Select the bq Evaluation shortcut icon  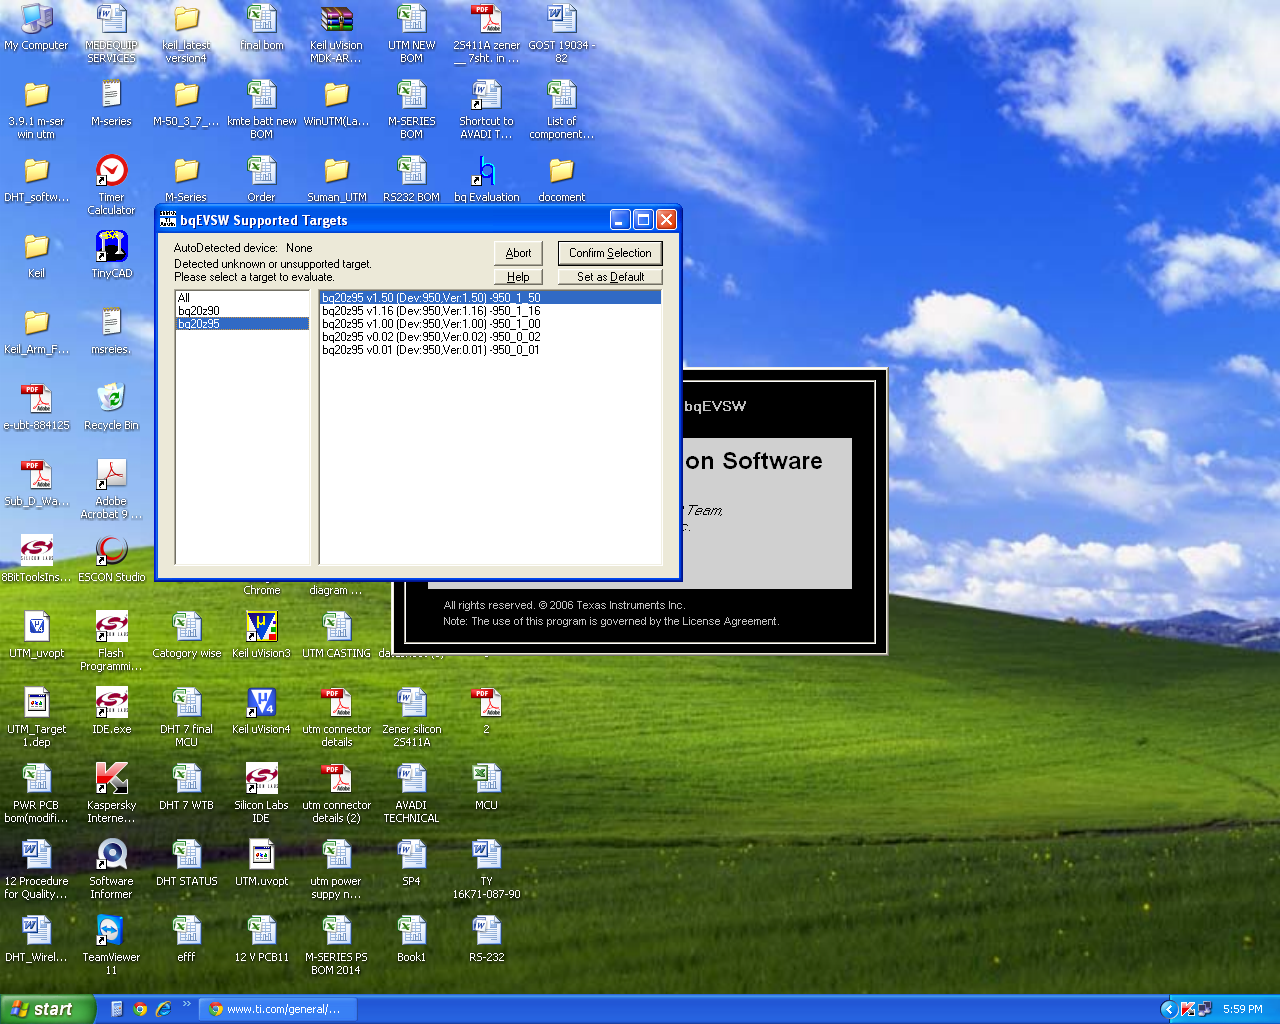click(487, 179)
